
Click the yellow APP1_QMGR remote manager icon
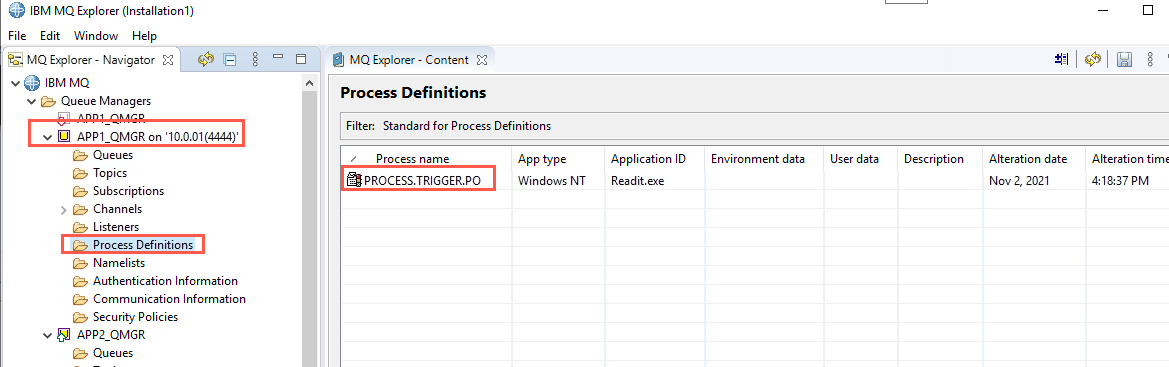tap(64, 137)
